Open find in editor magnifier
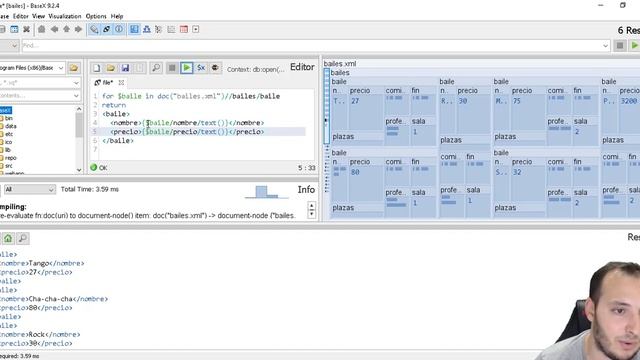 156,68
